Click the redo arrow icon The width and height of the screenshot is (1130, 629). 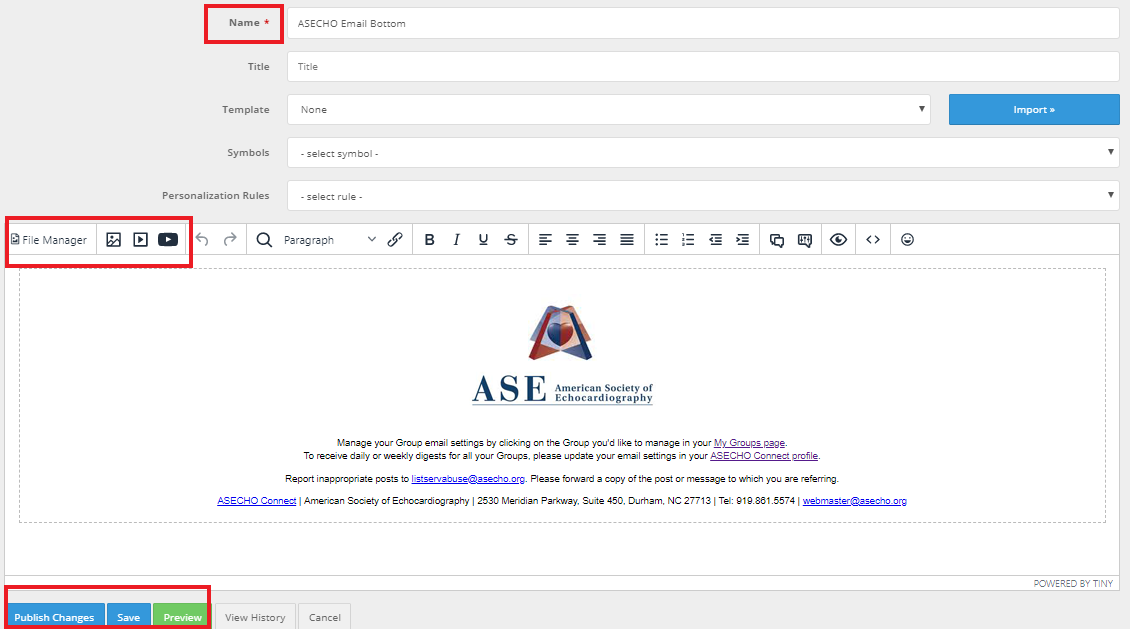(230, 240)
